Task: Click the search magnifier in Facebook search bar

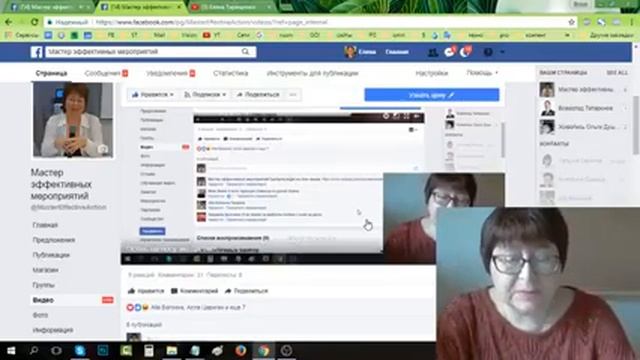Action: (x=245, y=51)
